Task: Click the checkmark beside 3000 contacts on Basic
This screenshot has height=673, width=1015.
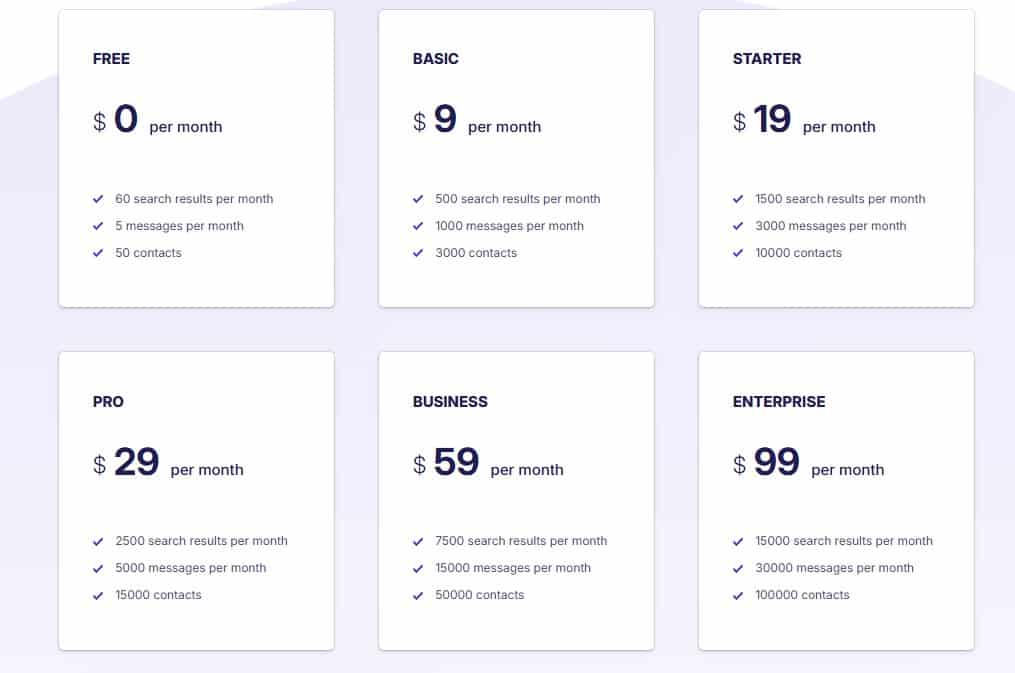Action: pyautogui.click(x=419, y=253)
